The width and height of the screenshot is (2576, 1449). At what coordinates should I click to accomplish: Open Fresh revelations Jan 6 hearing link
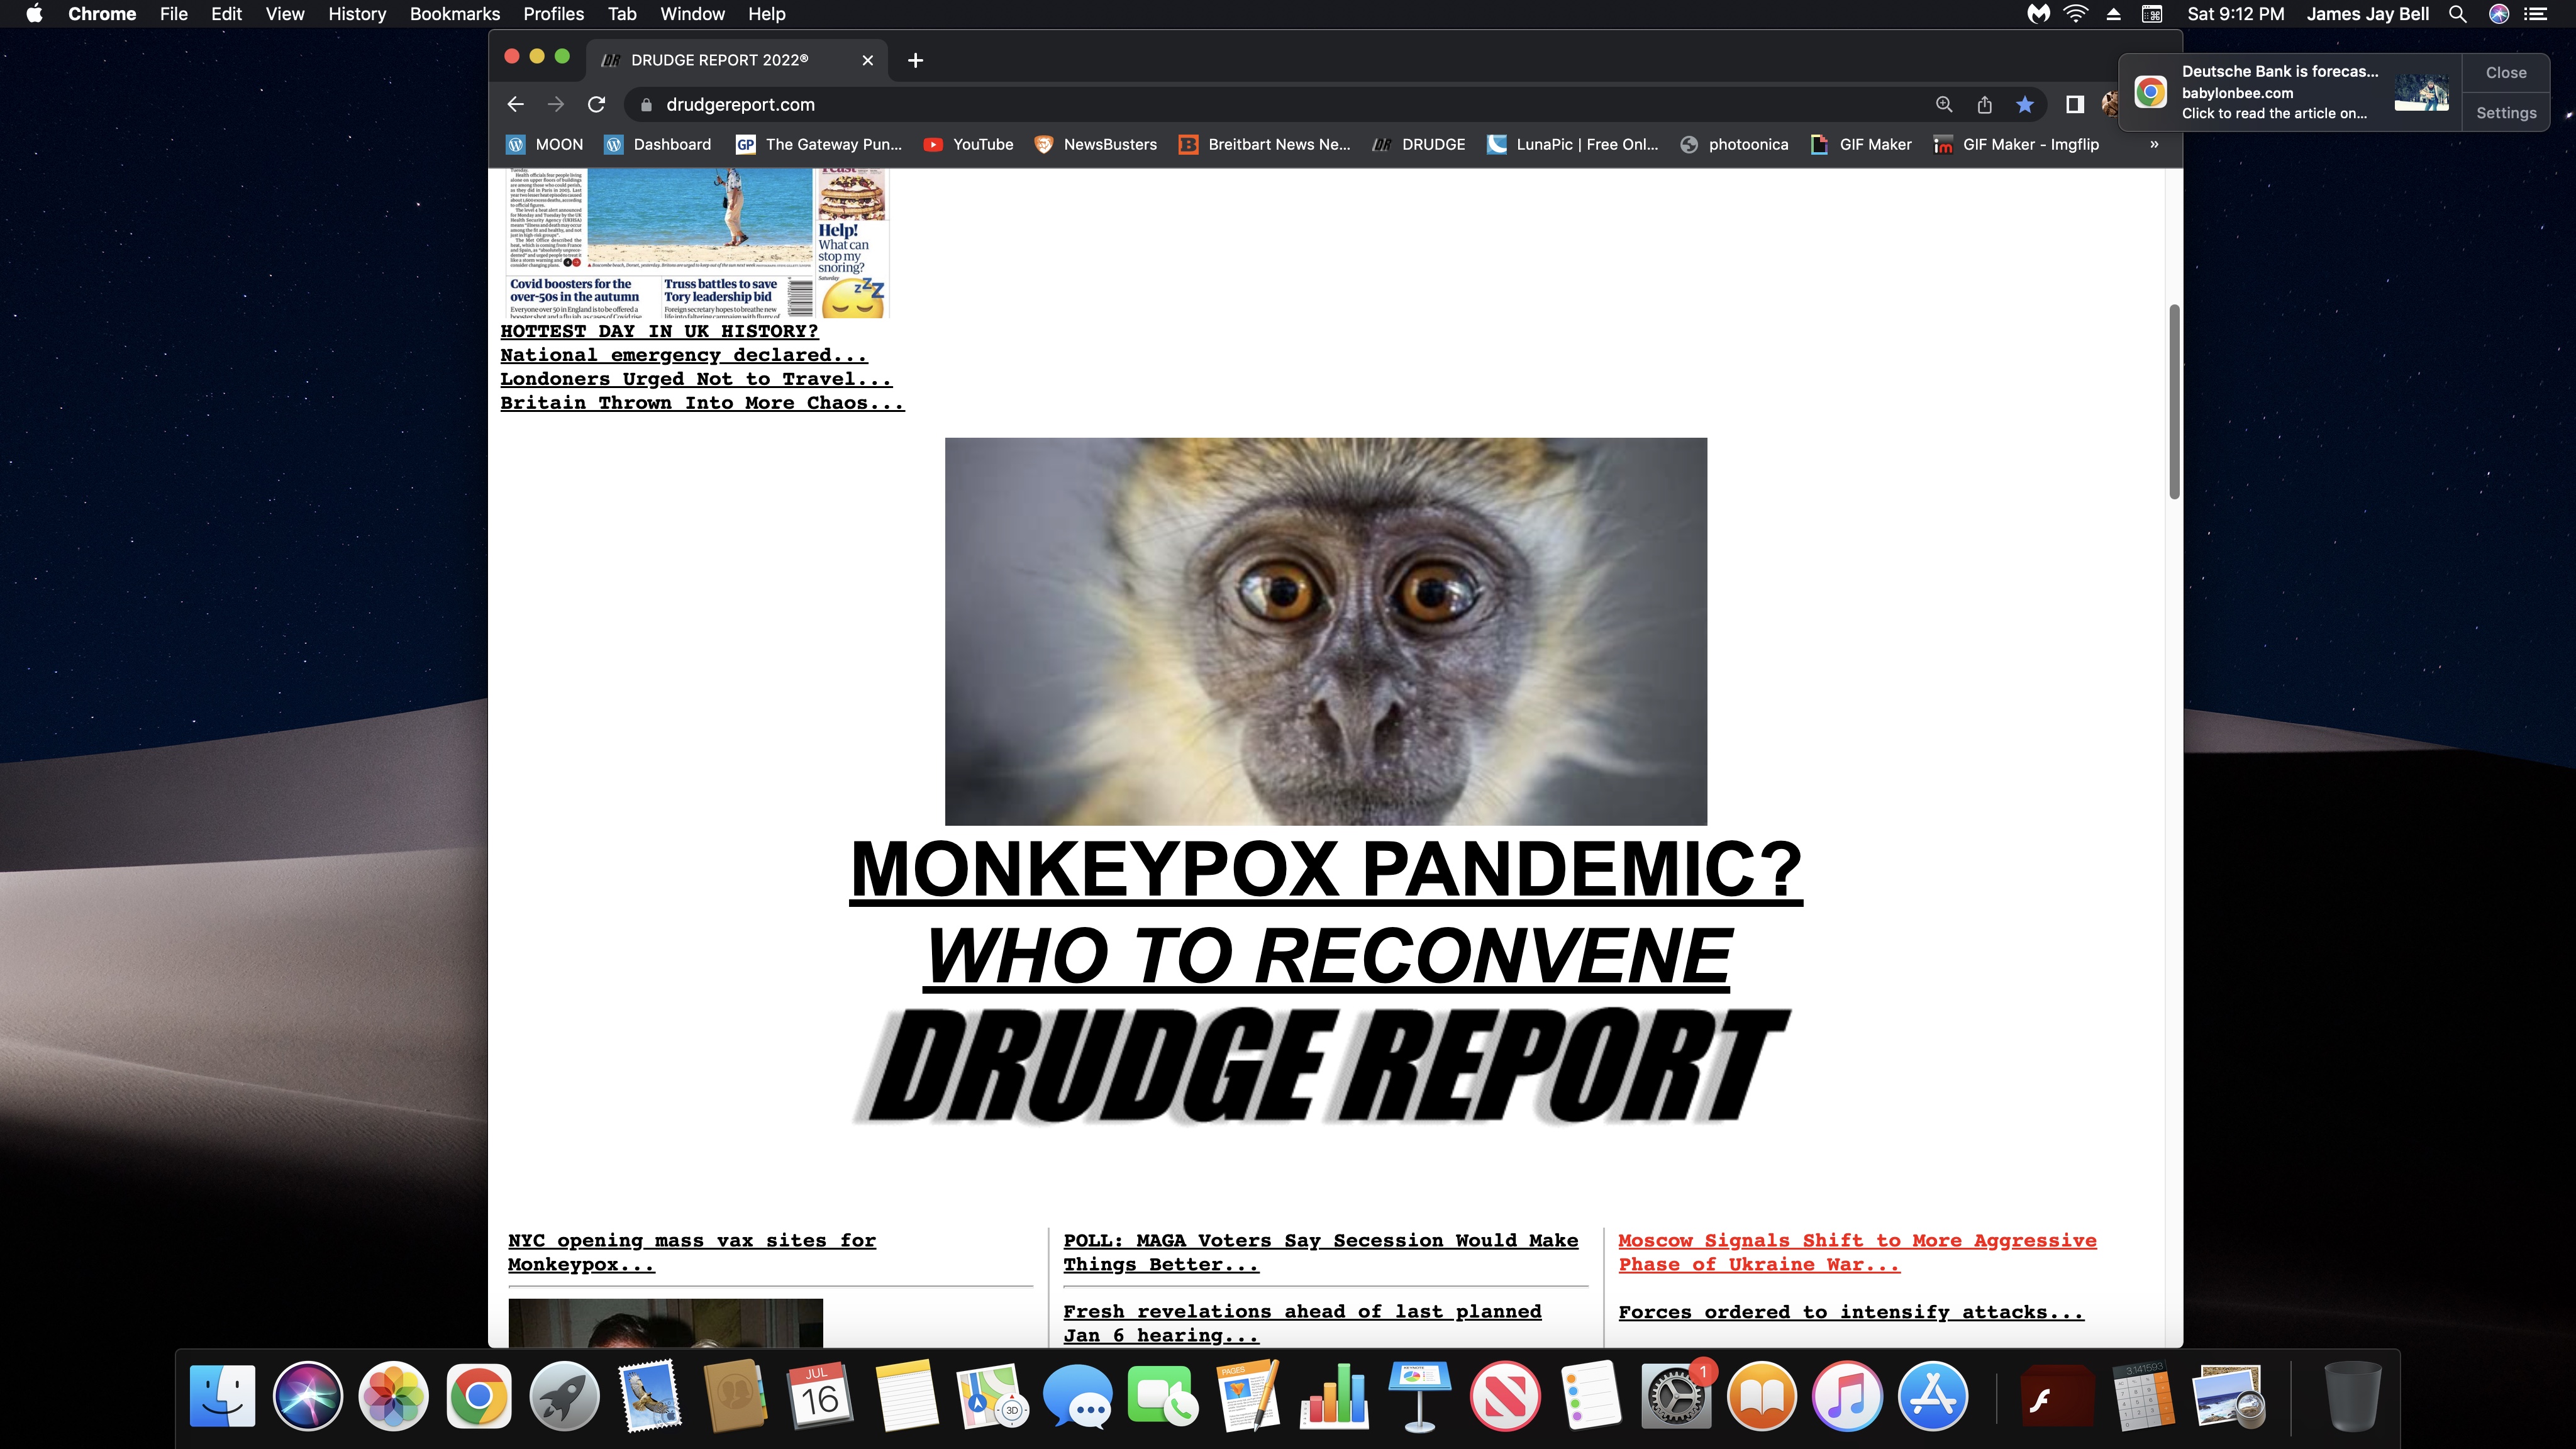click(1302, 1323)
